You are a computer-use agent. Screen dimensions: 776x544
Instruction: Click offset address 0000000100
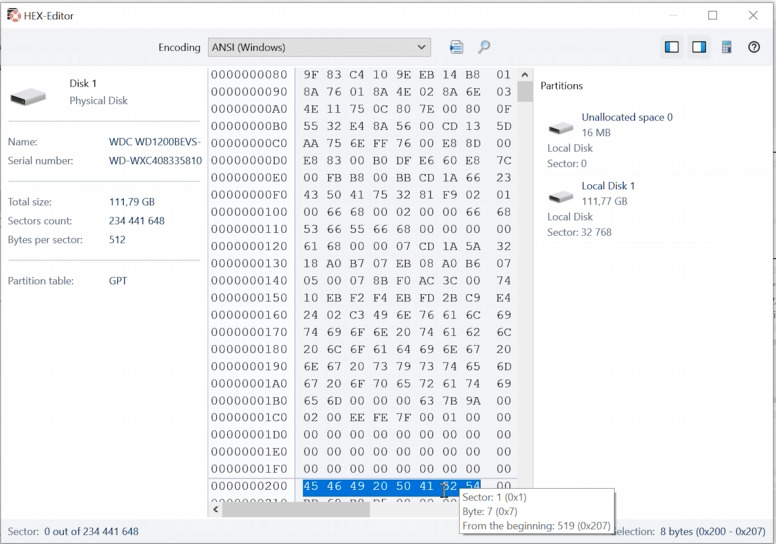click(x=249, y=212)
